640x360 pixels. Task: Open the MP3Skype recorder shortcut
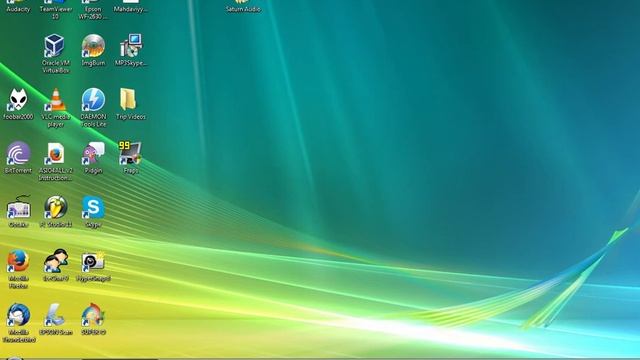131,46
